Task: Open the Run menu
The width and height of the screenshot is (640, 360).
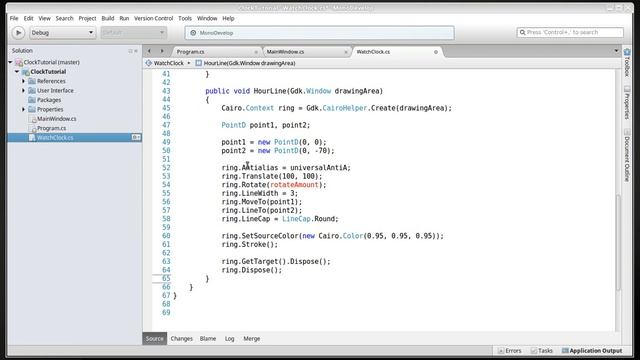Action: click(124, 18)
